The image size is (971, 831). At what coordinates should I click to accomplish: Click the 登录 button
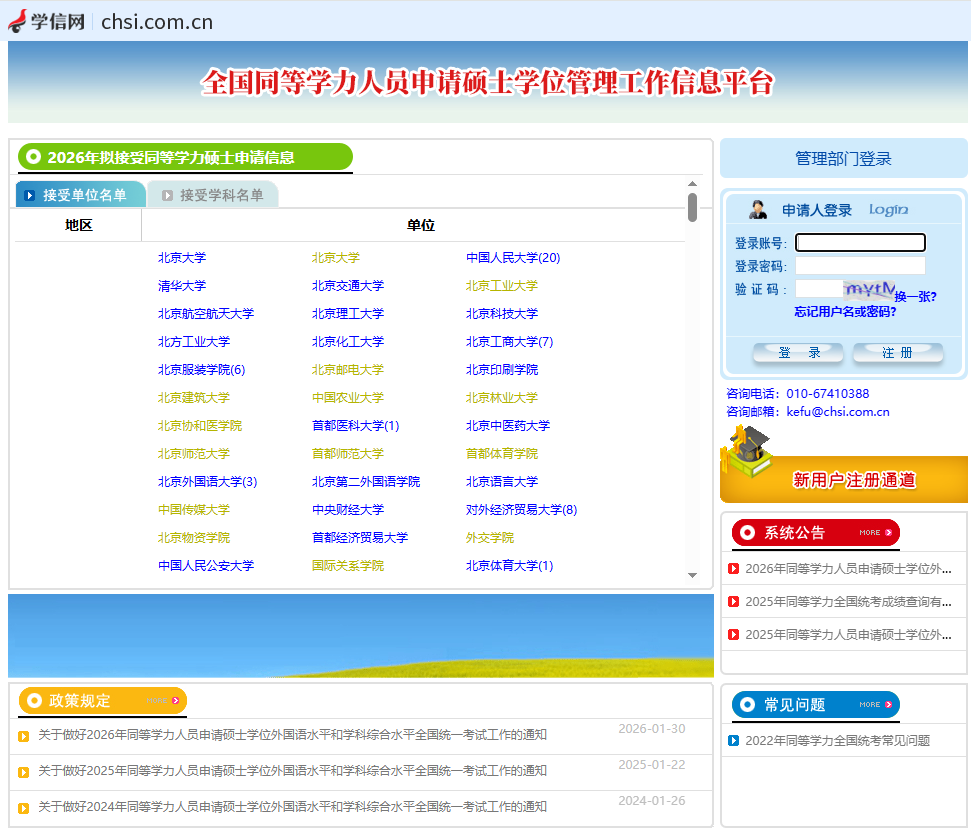tap(798, 352)
